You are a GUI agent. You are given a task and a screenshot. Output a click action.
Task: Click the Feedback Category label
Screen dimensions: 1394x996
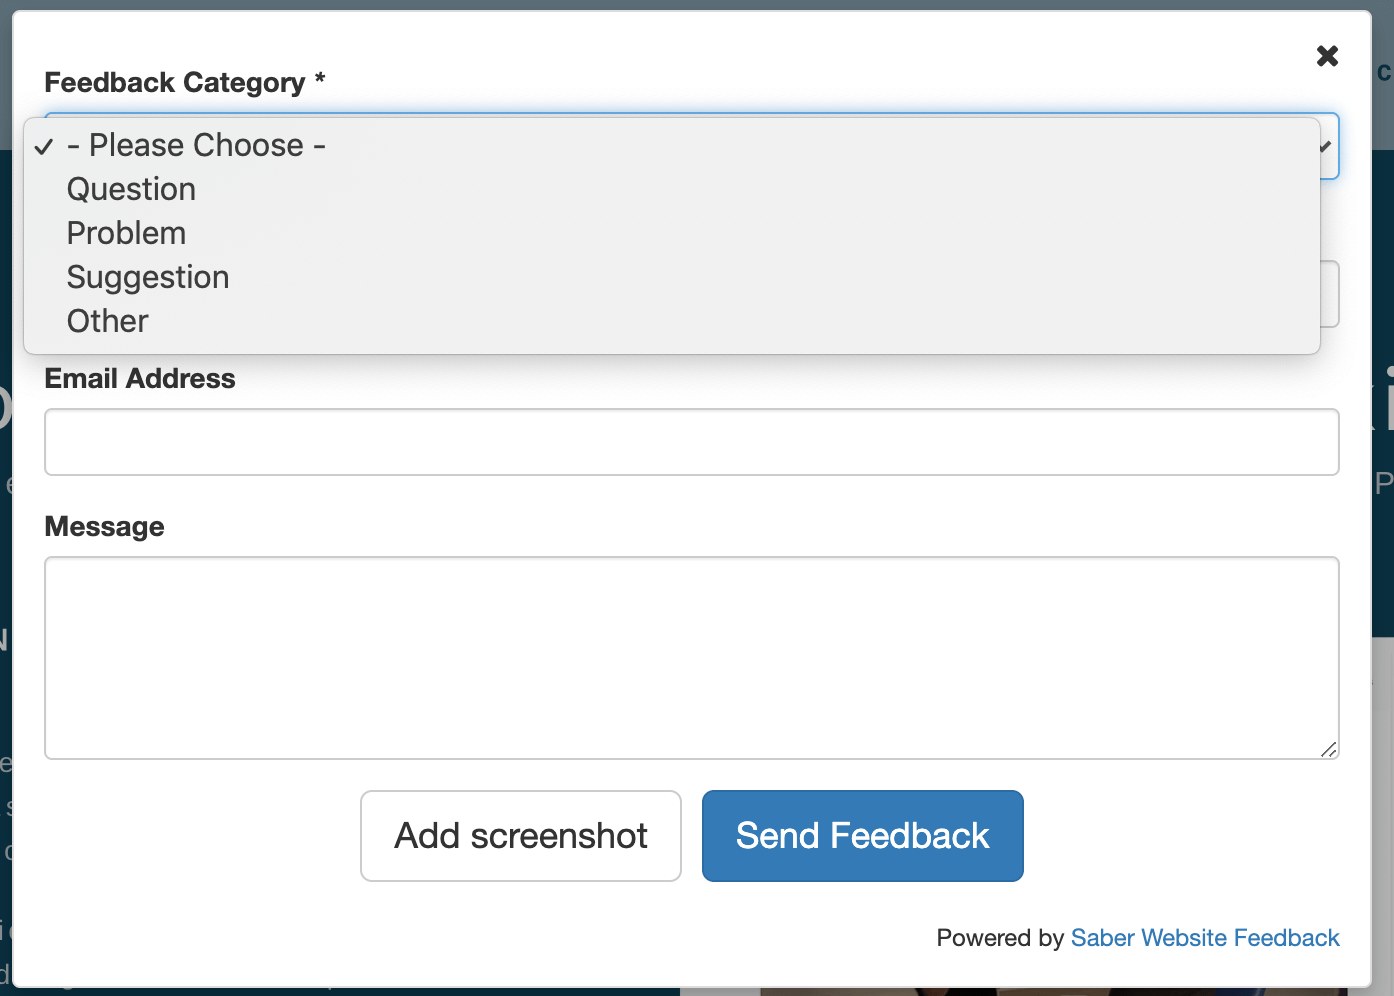pyautogui.click(x=185, y=82)
